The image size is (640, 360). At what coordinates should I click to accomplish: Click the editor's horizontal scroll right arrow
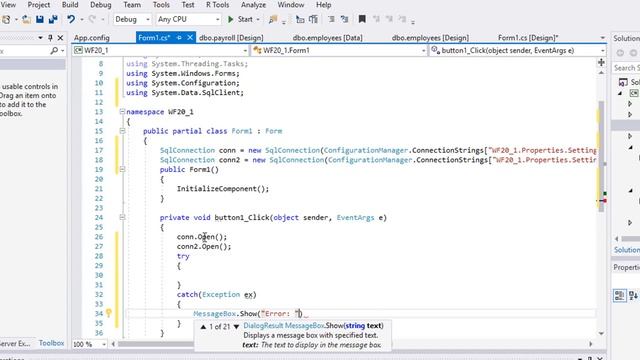(x=591, y=344)
